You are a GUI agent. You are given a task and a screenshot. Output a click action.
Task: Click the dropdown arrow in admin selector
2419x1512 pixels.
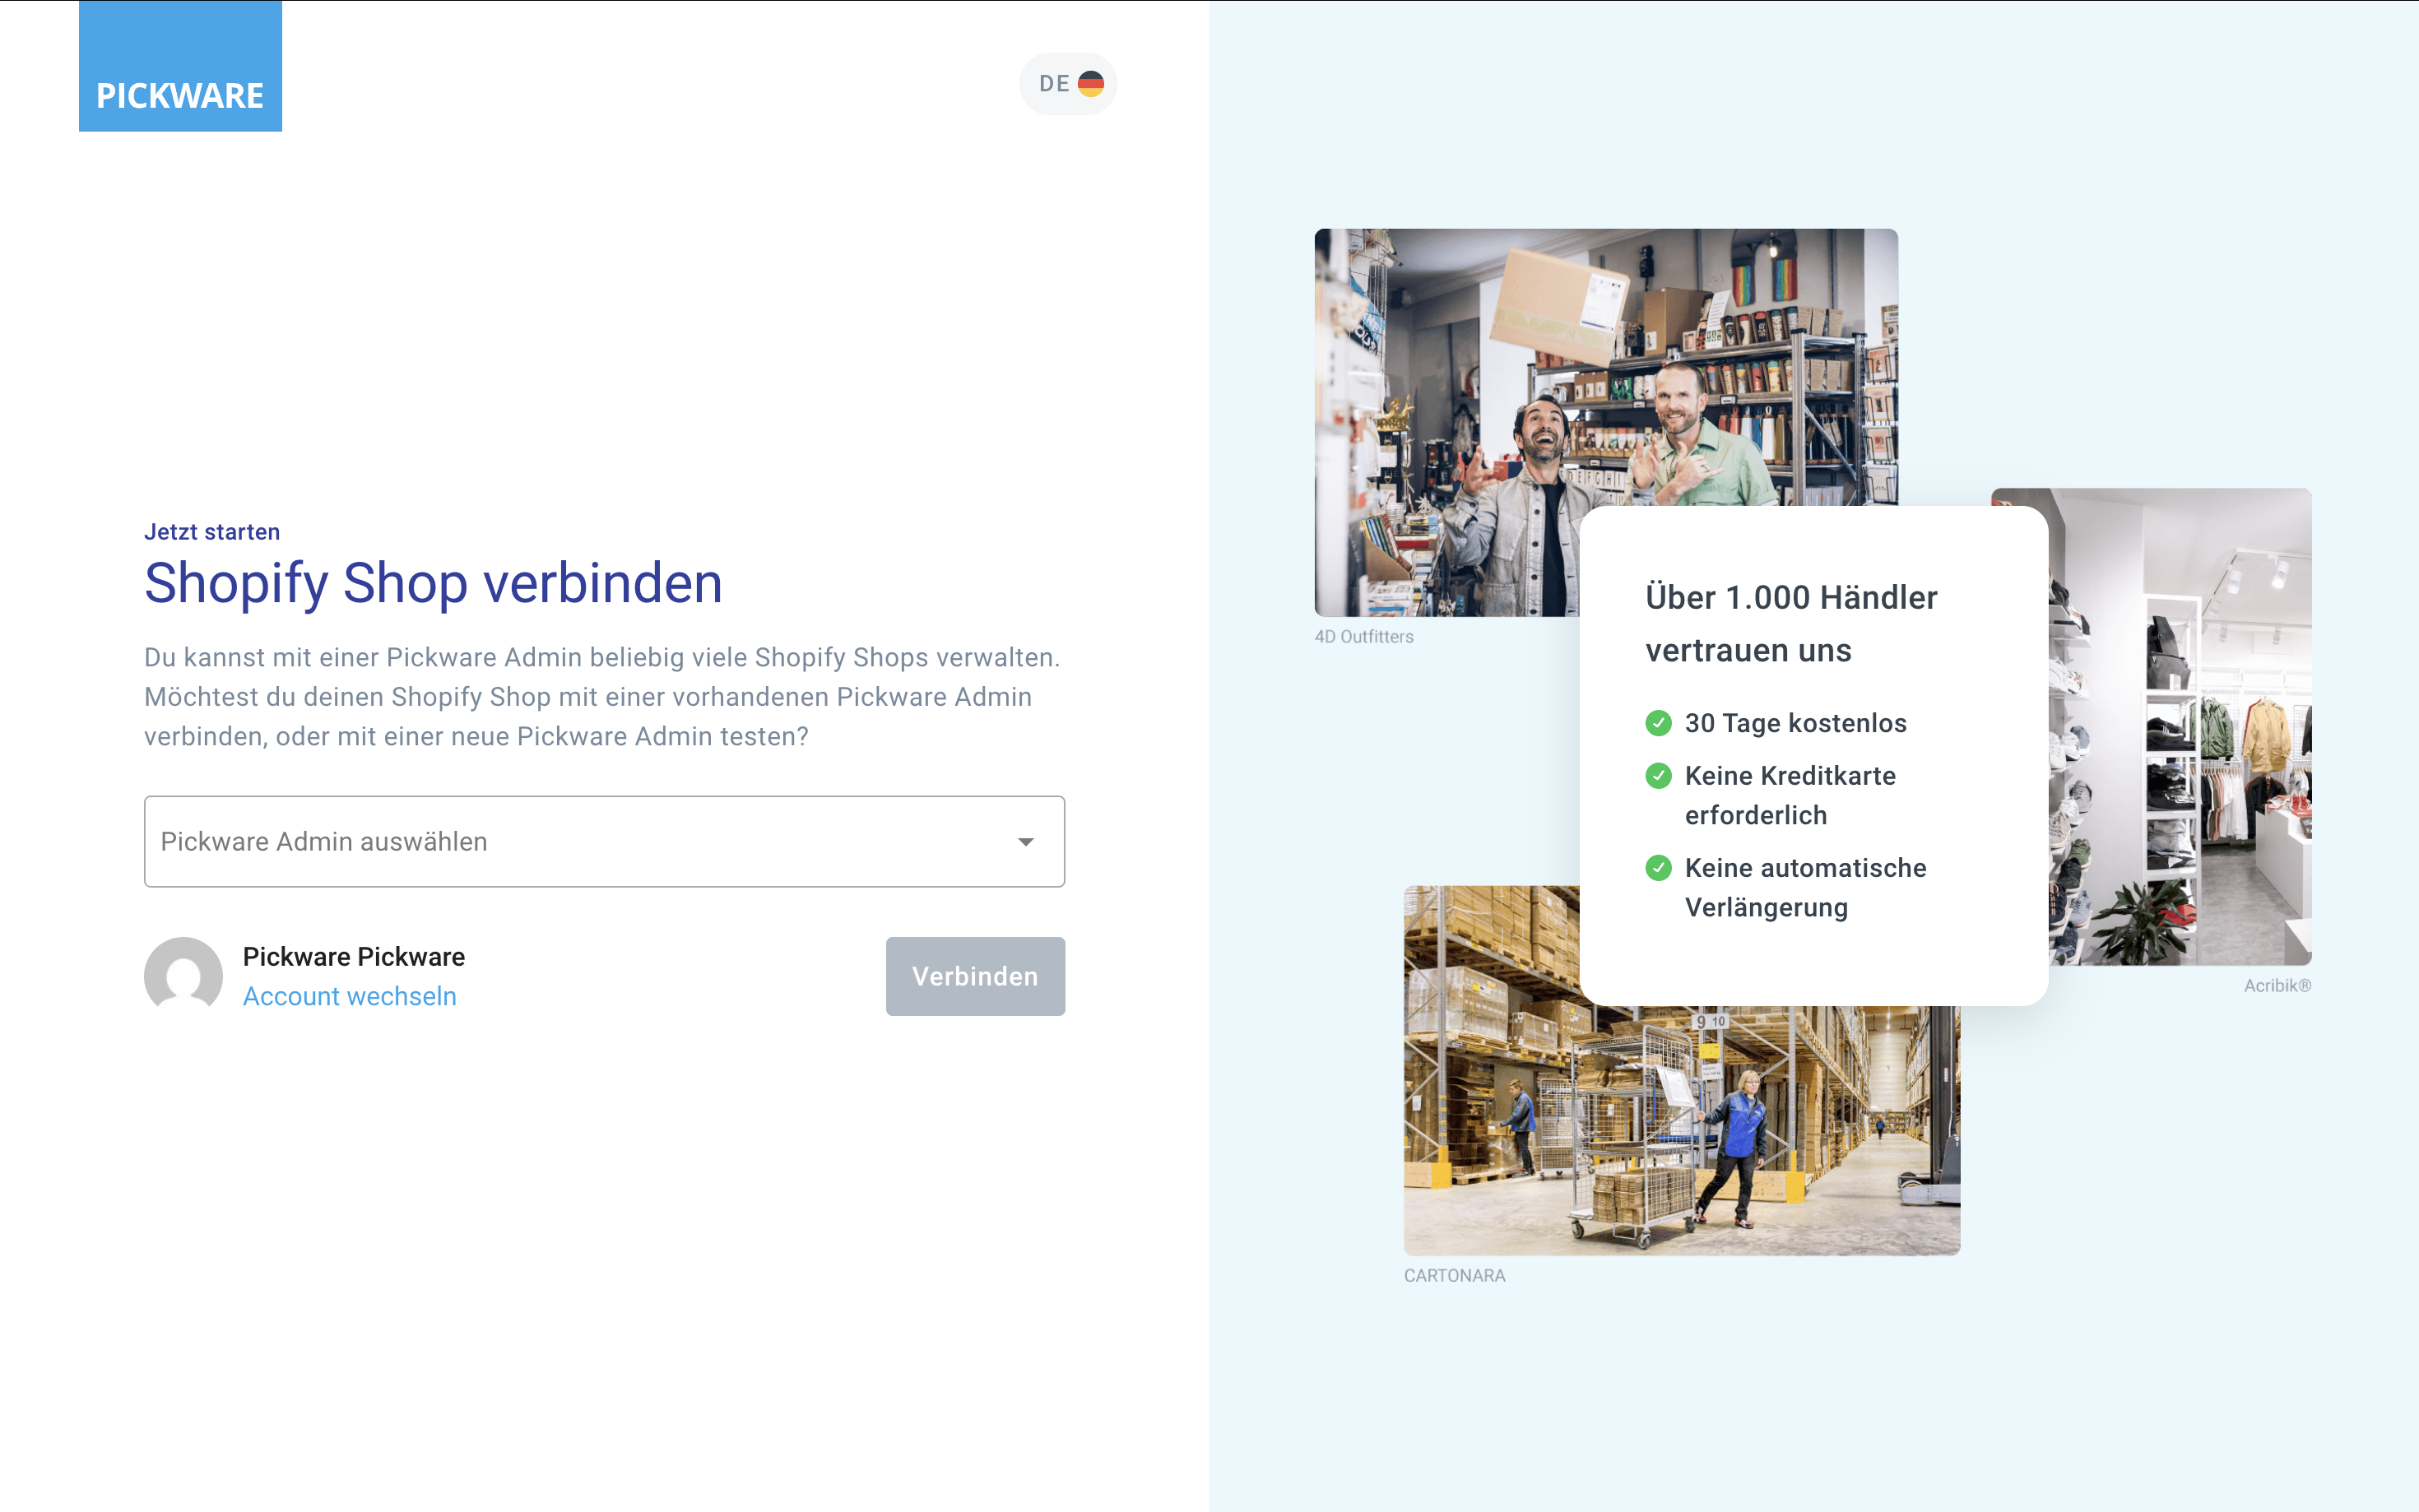[x=1025, y=842]
